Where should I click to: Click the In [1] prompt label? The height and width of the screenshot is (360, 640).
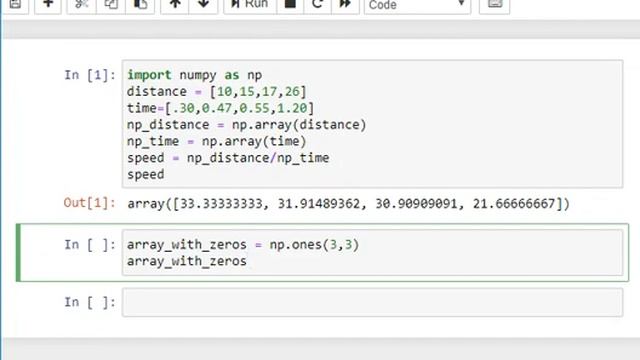[90, 75]
